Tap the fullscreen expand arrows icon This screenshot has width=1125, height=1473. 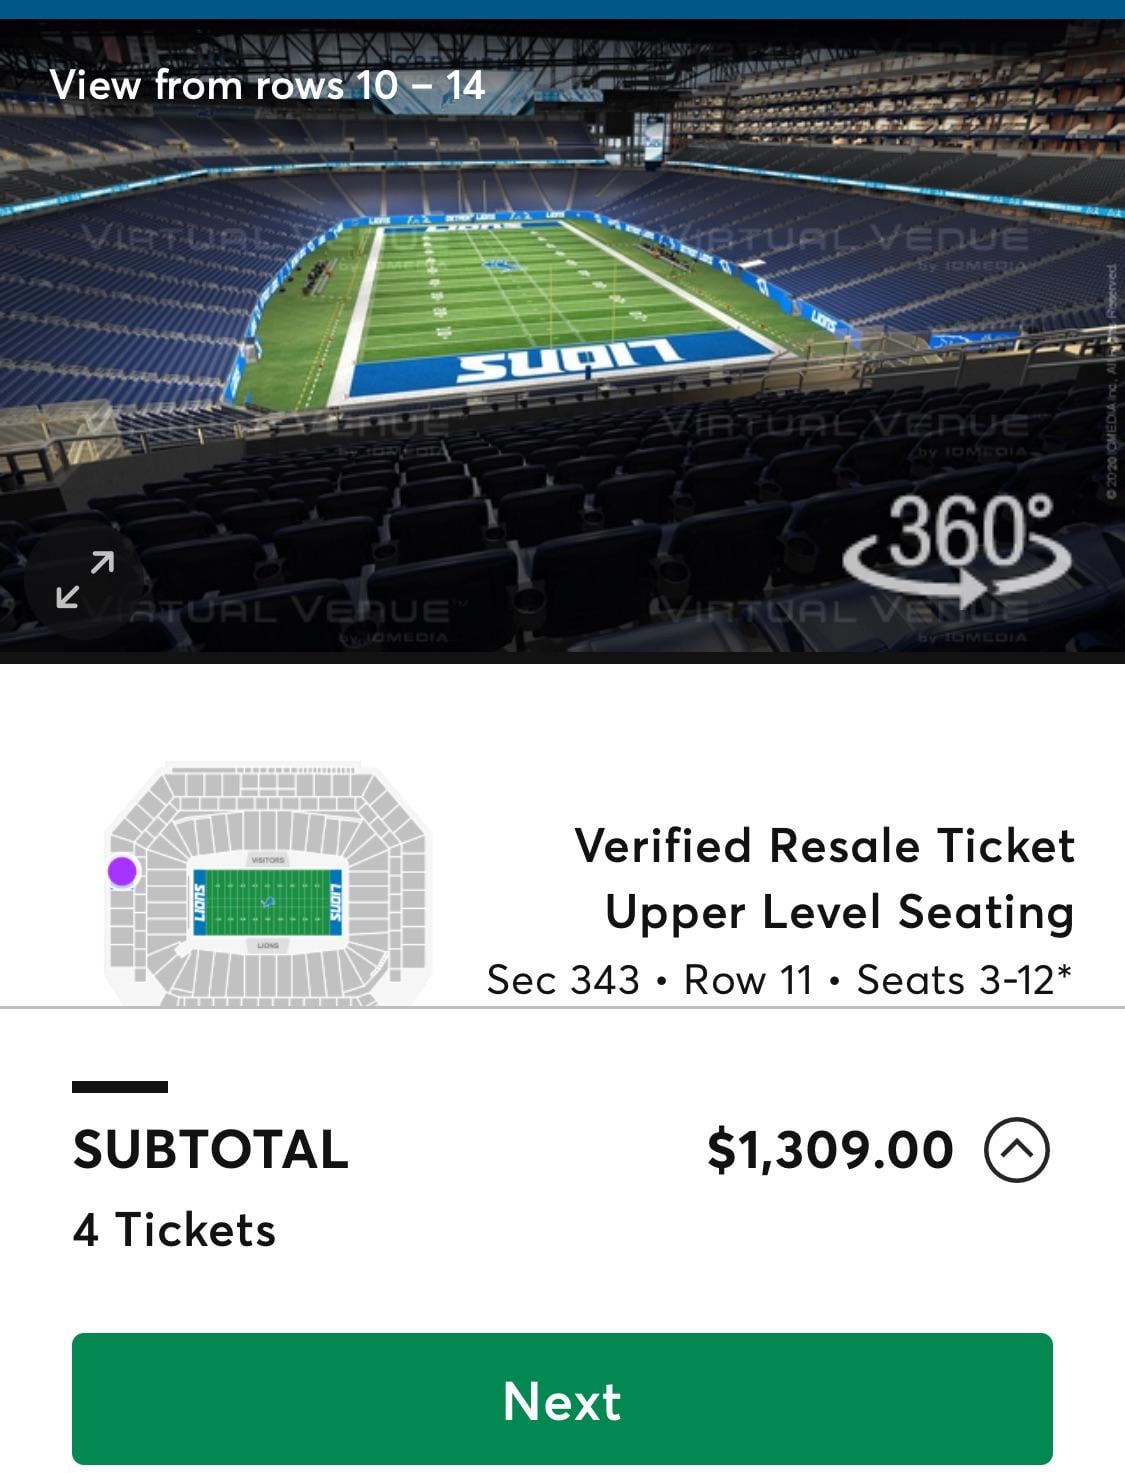point(85,579)
